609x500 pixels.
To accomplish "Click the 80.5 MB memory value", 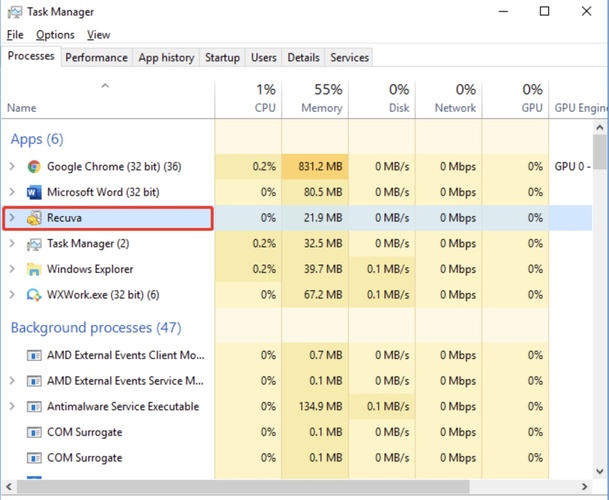I will (x=323, y=192).
